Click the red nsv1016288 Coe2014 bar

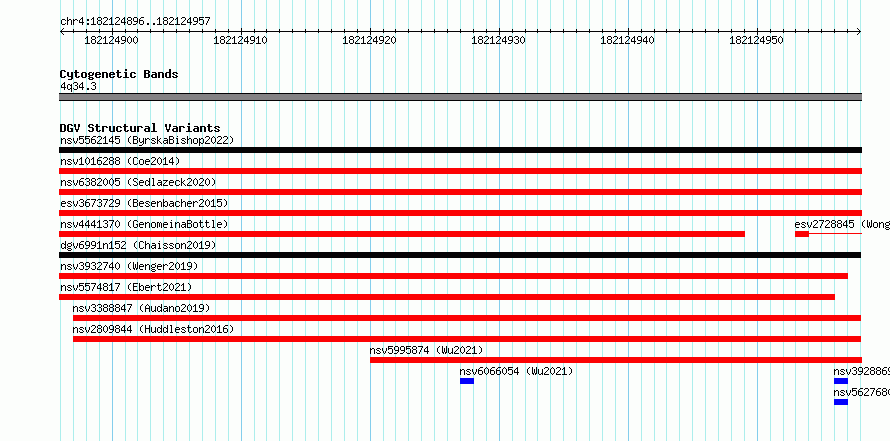tap(460, 171)
